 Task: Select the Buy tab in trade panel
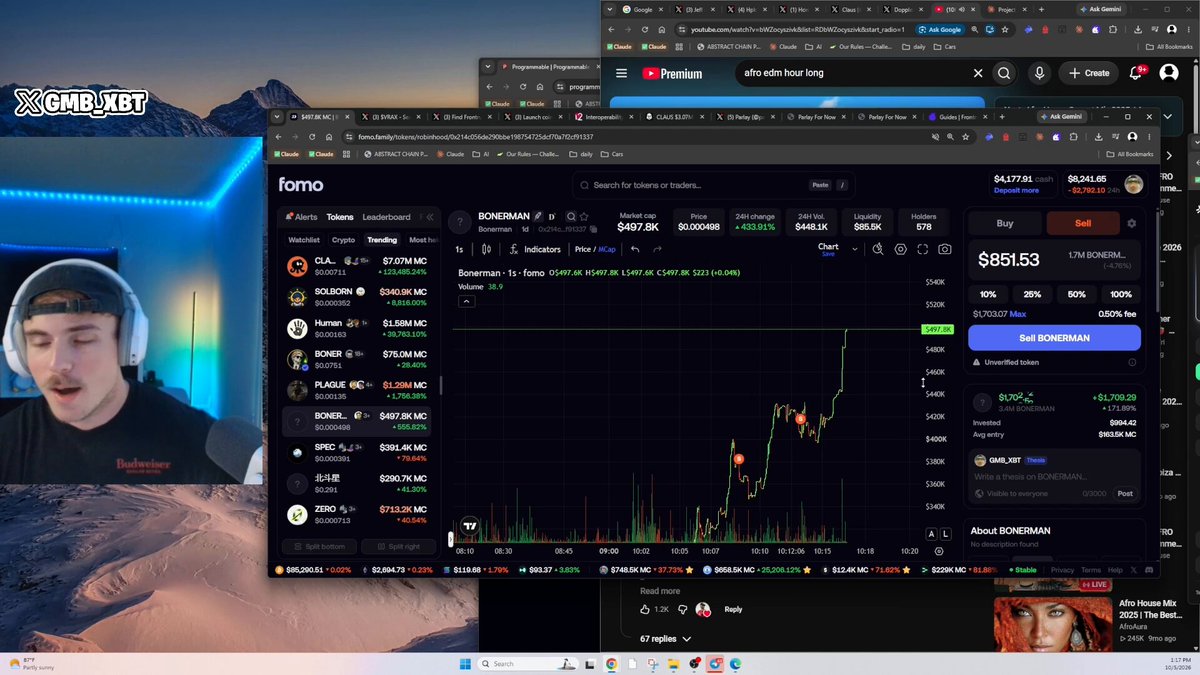point(1005,223)
